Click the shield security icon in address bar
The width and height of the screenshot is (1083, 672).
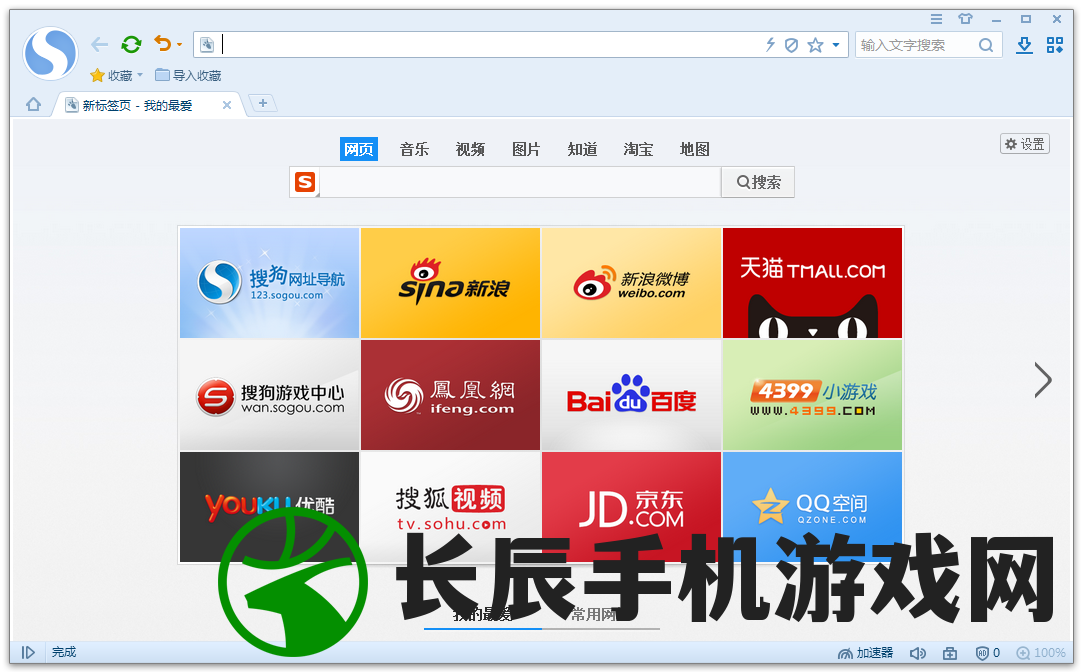click(792, 45)
